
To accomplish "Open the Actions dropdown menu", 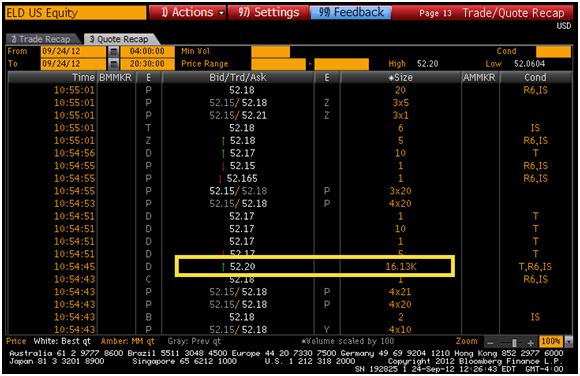I will click(188, 13).
